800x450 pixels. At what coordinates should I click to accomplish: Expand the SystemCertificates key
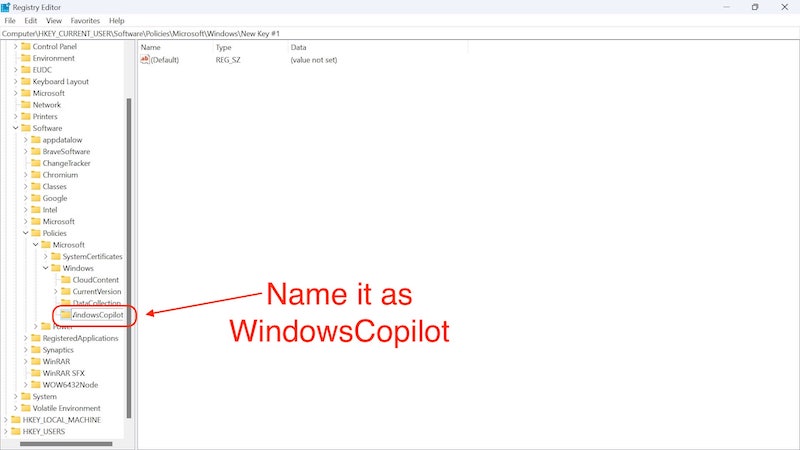click(x=45, y=256)
